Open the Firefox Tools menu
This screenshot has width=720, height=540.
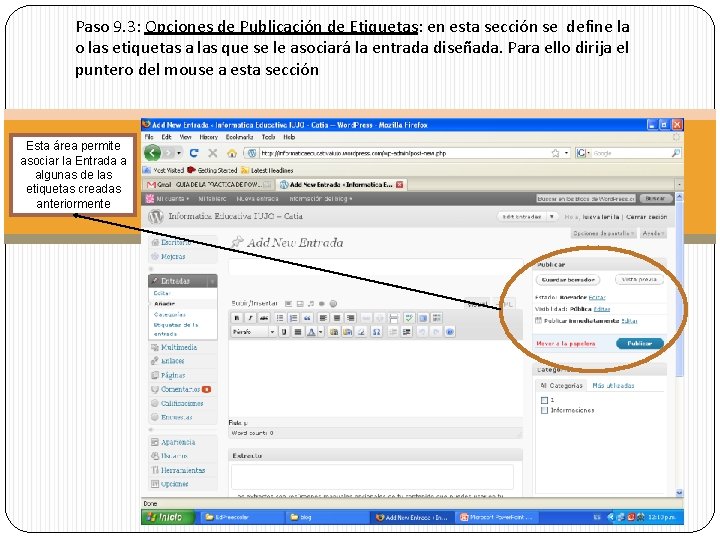[x=269, y=137]
